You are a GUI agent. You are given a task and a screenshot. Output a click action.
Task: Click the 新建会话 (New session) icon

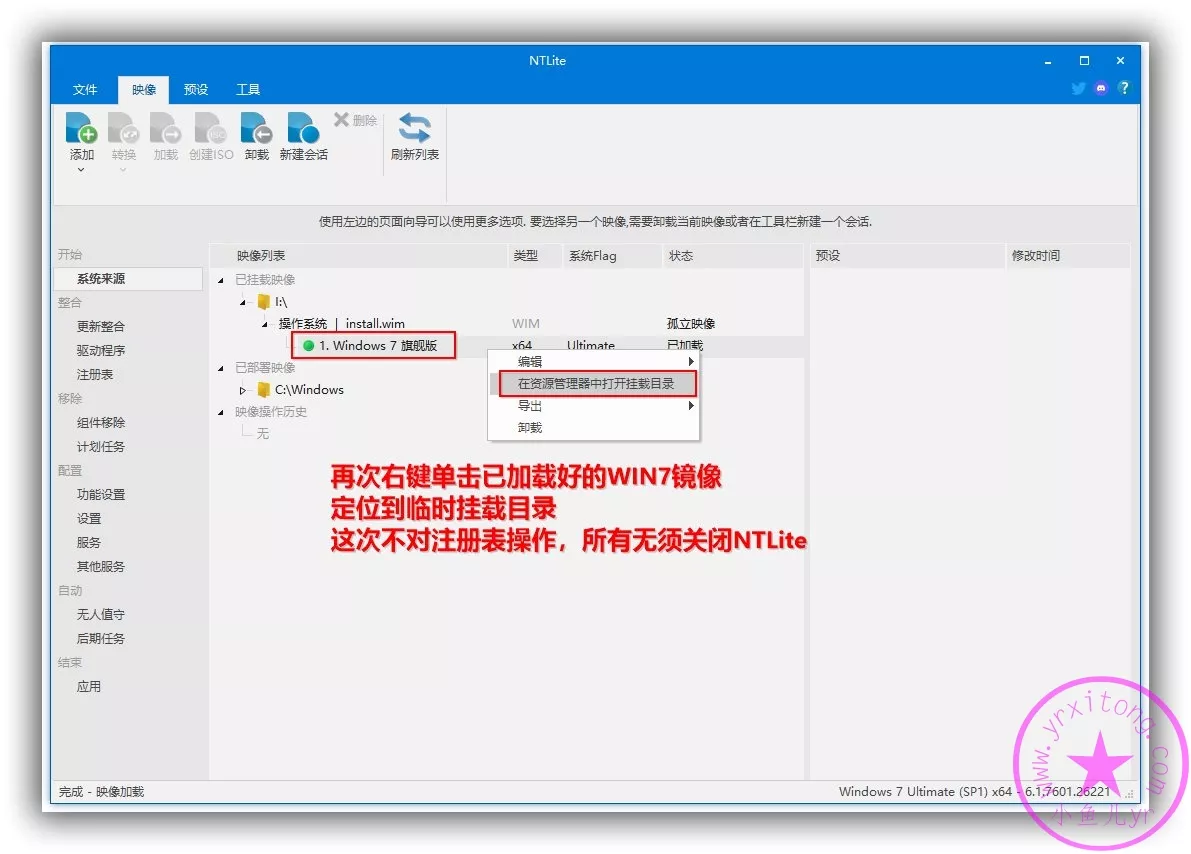303,128
